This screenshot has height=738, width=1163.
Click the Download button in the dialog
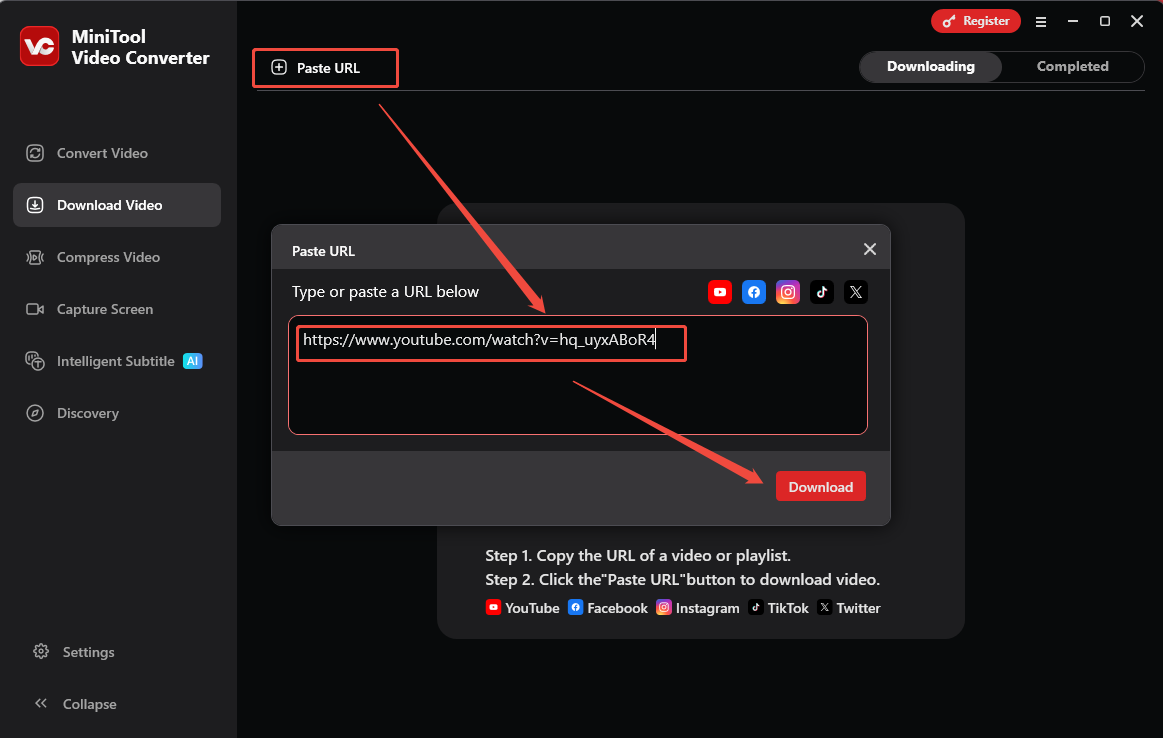point(820,486)
